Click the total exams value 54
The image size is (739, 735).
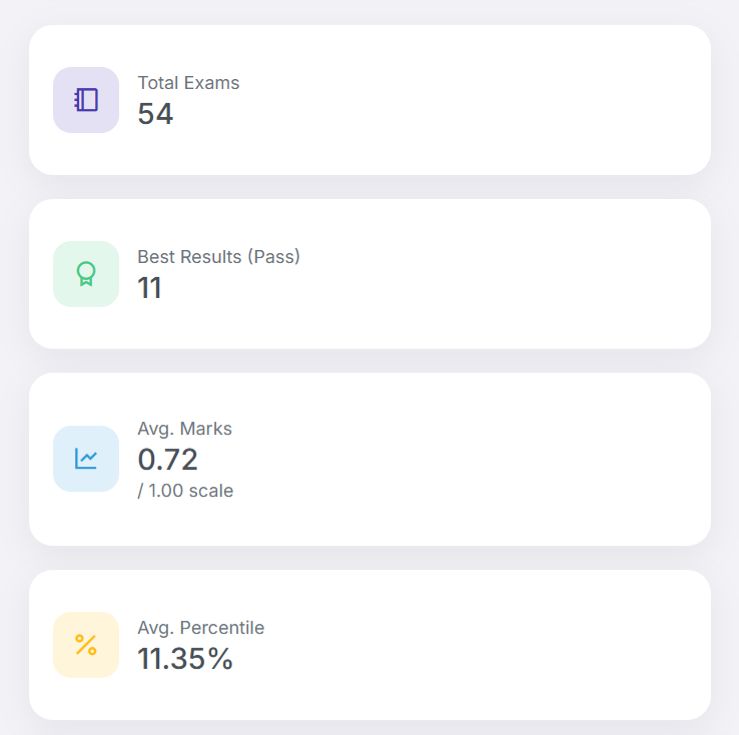155,114
